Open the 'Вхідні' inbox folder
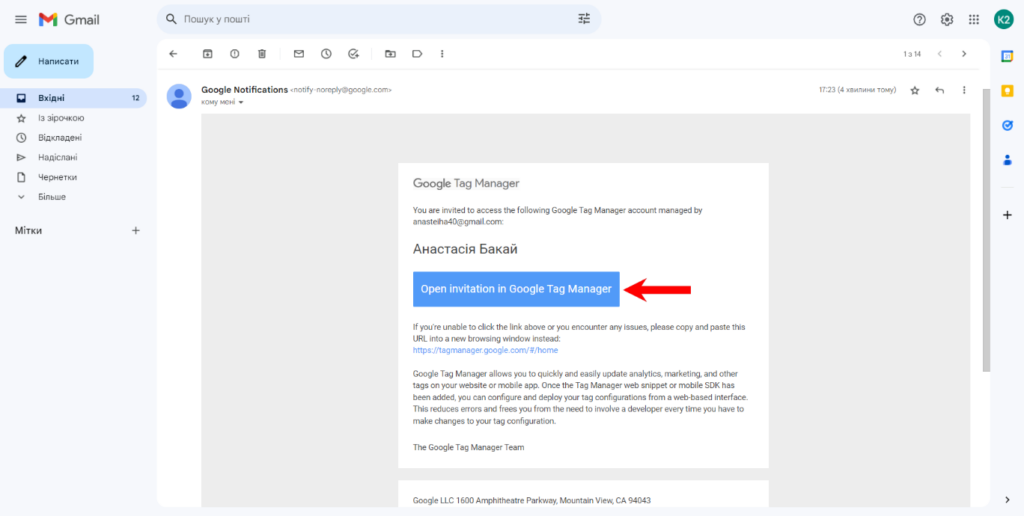 52,98
